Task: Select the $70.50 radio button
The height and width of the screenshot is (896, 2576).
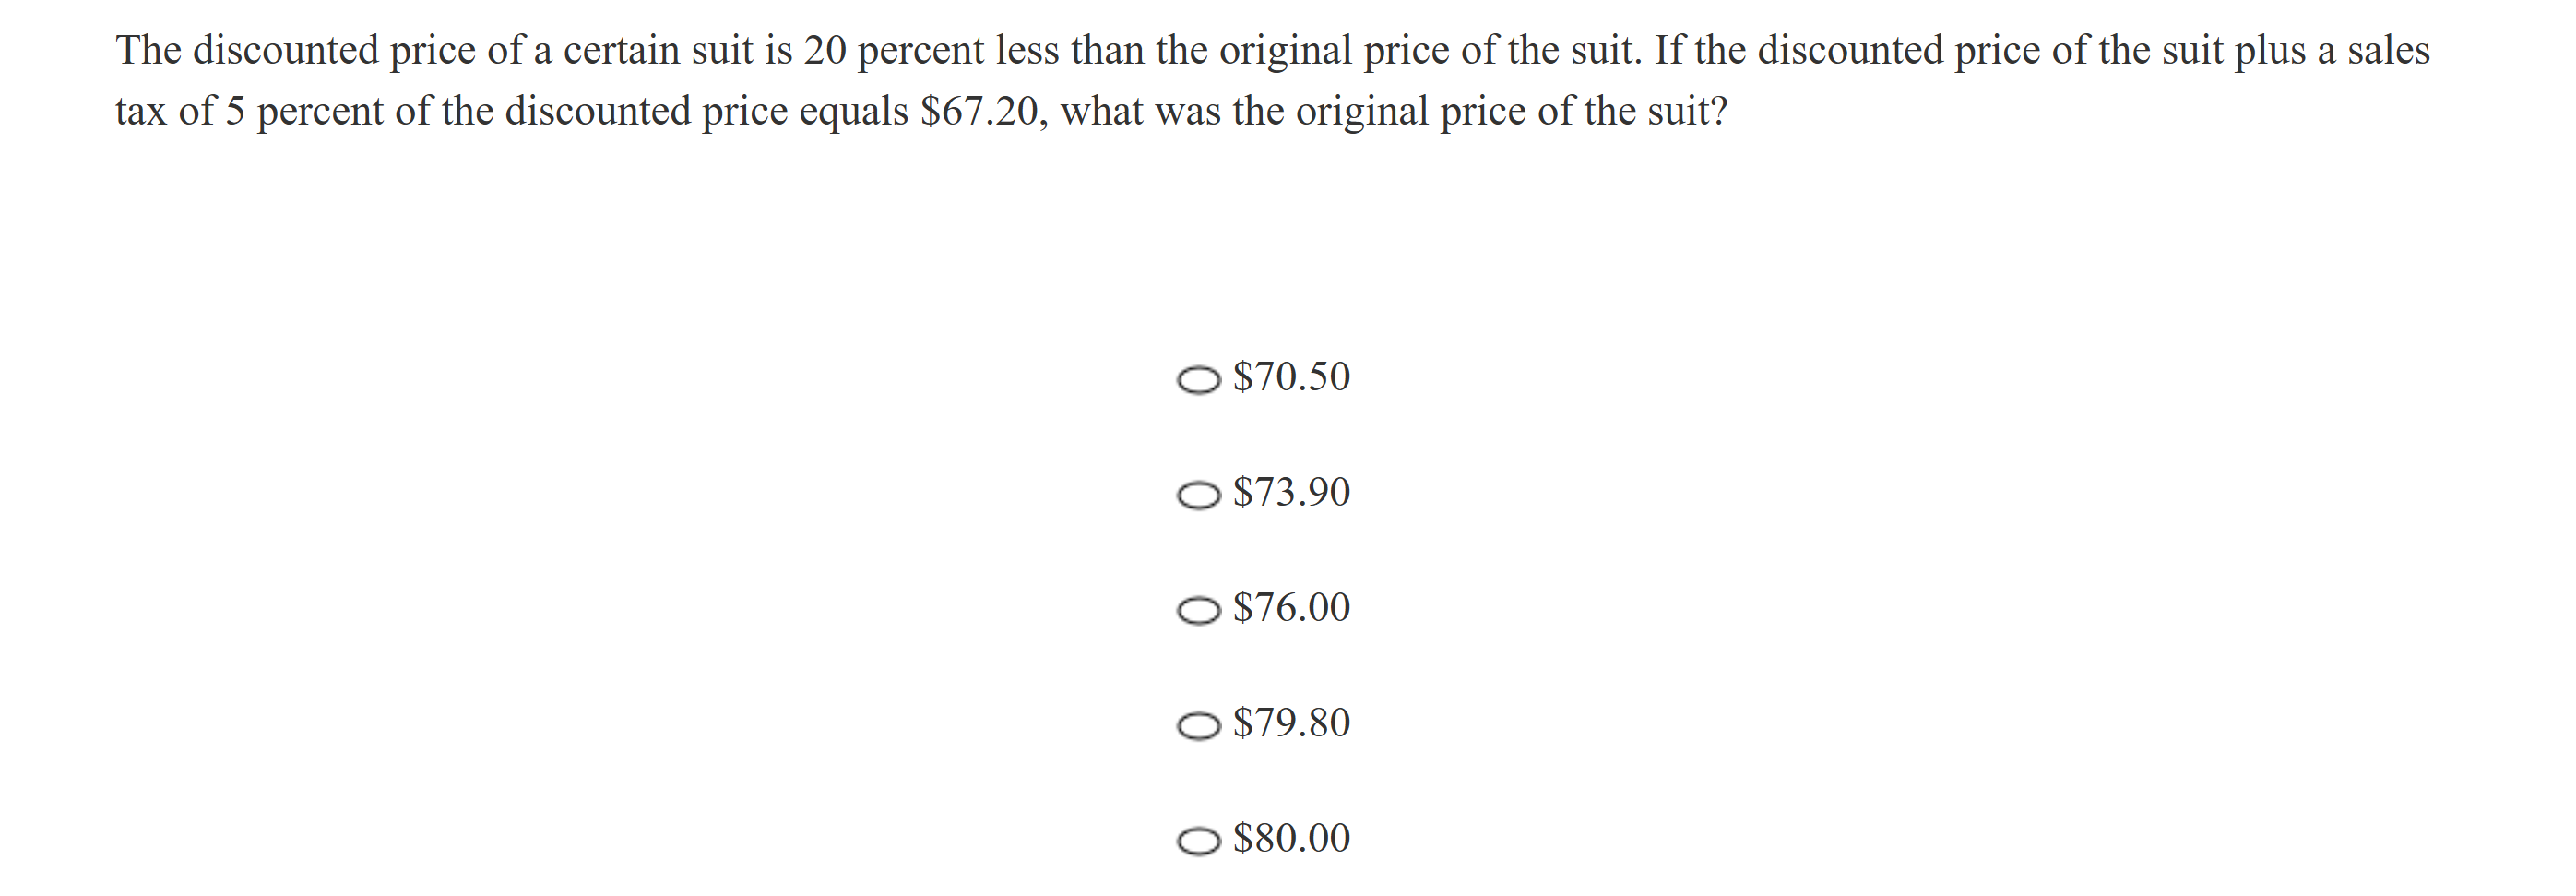Action: coord(1198,381)
